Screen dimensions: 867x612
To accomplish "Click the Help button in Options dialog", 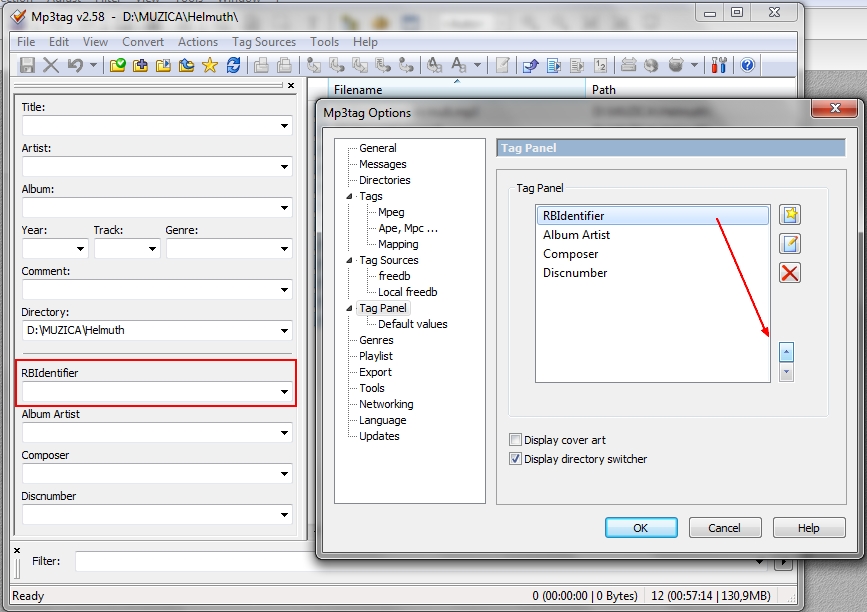I will click(x=809, y=528).
